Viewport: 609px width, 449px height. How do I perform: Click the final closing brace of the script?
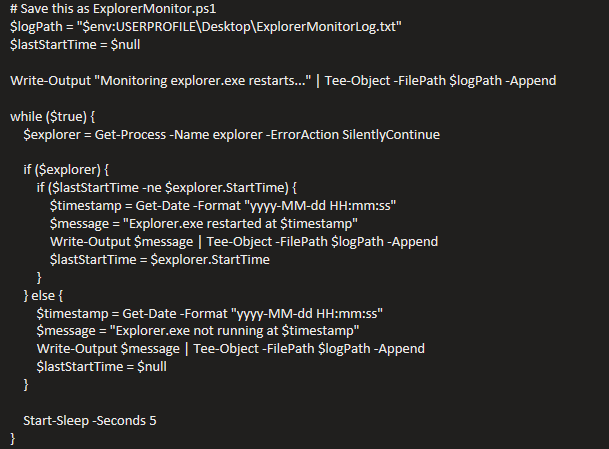[12, 439]
